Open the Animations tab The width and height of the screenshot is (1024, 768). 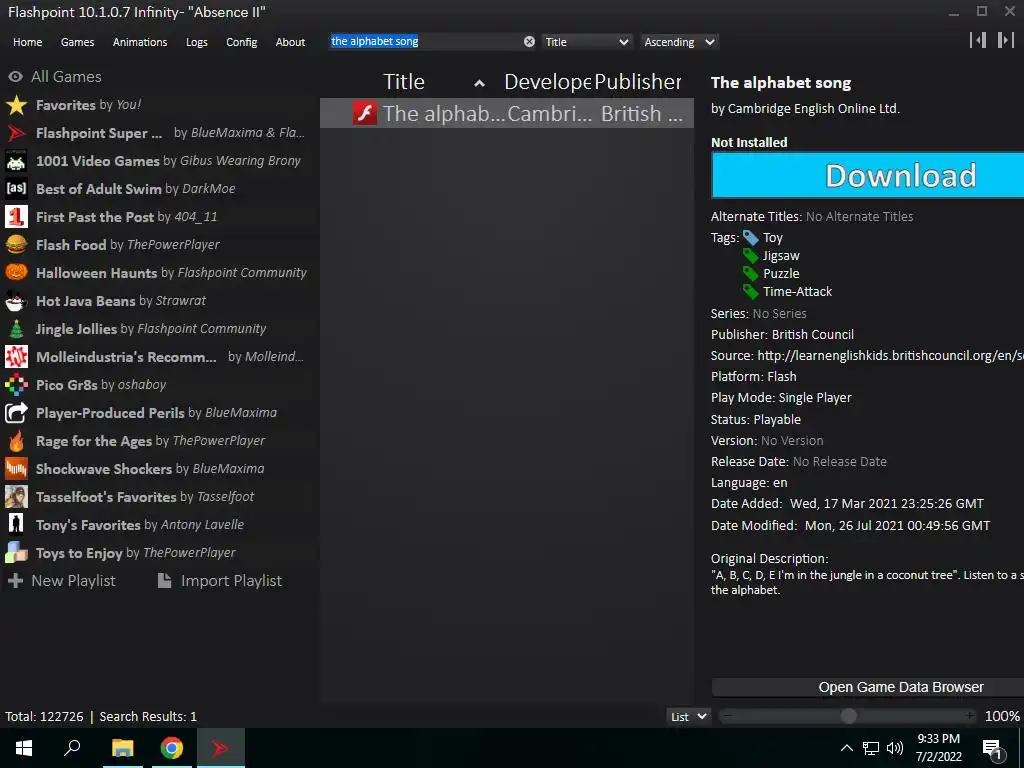point(140,42)
